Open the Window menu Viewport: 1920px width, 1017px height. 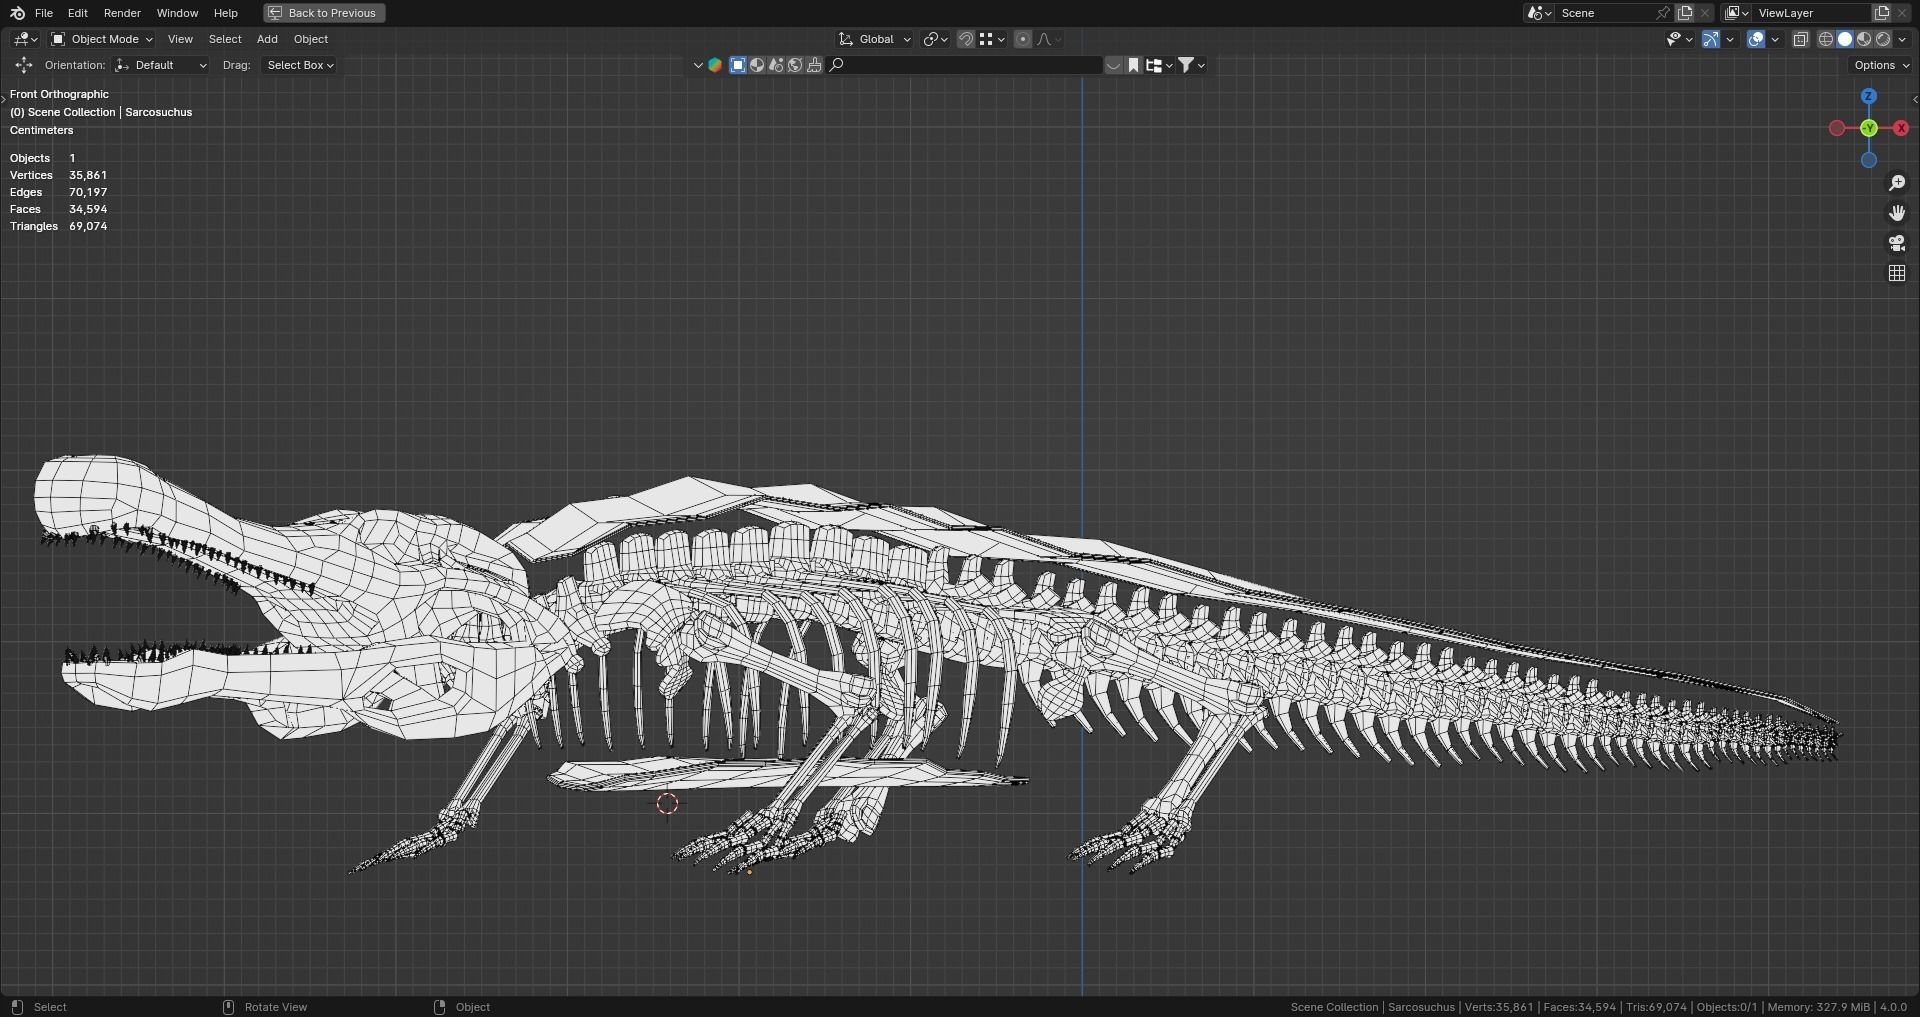177,13
